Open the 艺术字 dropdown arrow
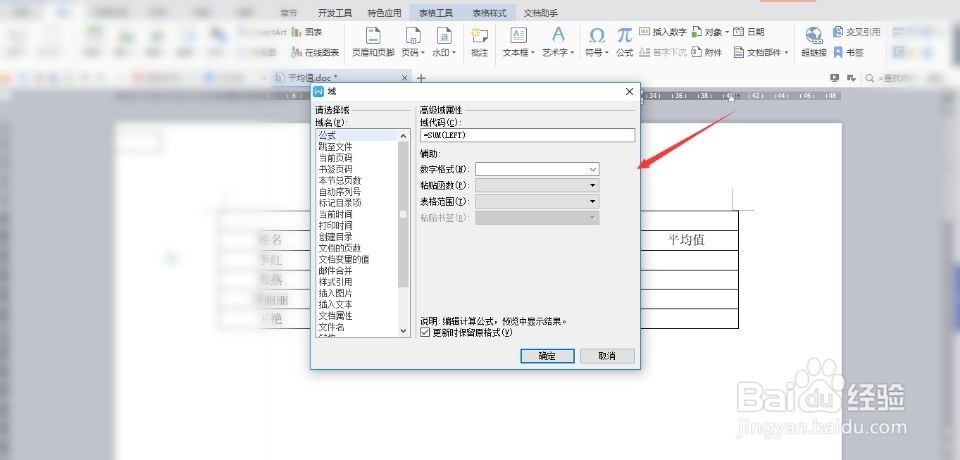The width and height of the screenshot is (960, 460). point(572,53)
